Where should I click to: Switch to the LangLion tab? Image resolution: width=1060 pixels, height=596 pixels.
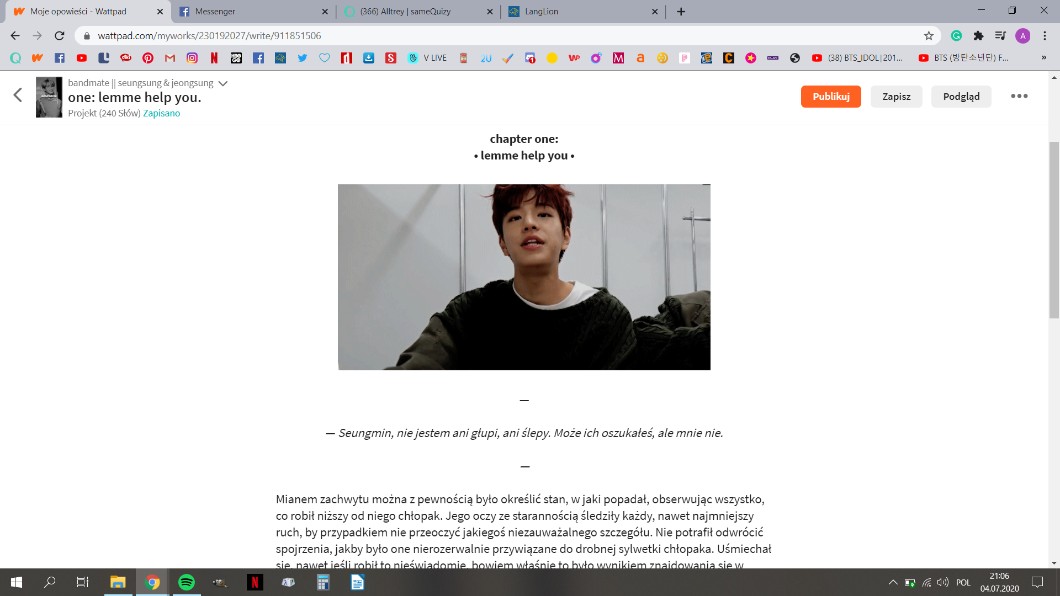pyautogui.click(x=580, y=11)
